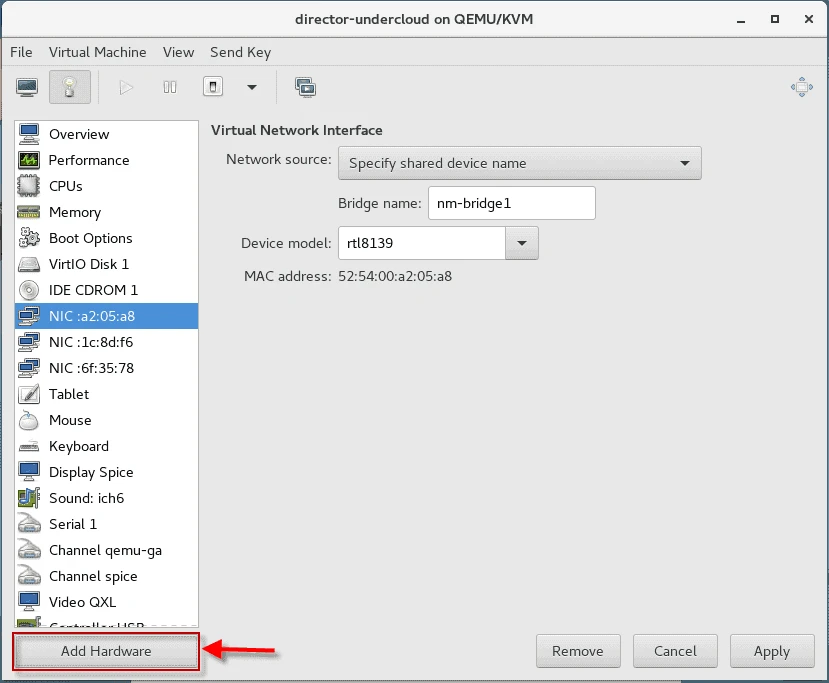
Task: Open the Device model dropdown showing rtl8139
Action: point(521,242)
